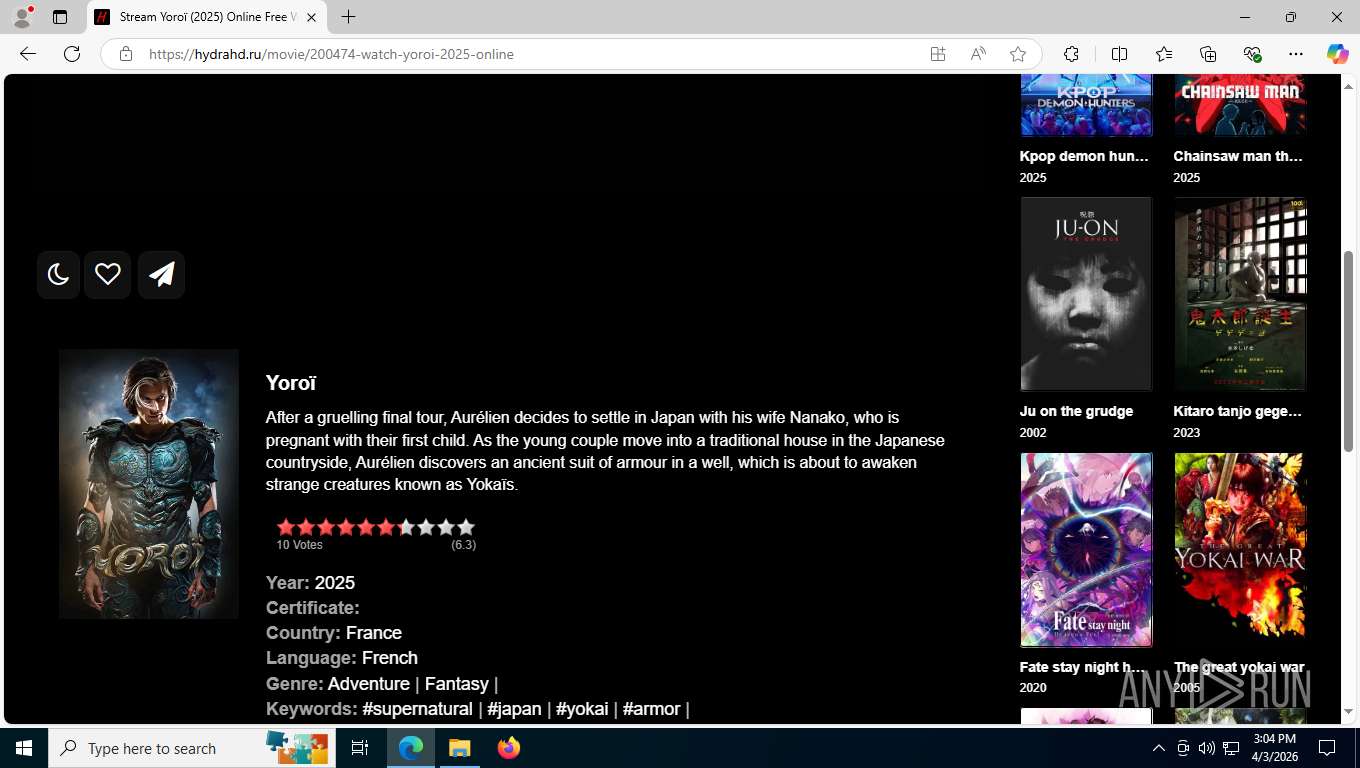This screenshot has height=768, width=1360.
Task: Open Collections panel
Action: coord(1208,54)
